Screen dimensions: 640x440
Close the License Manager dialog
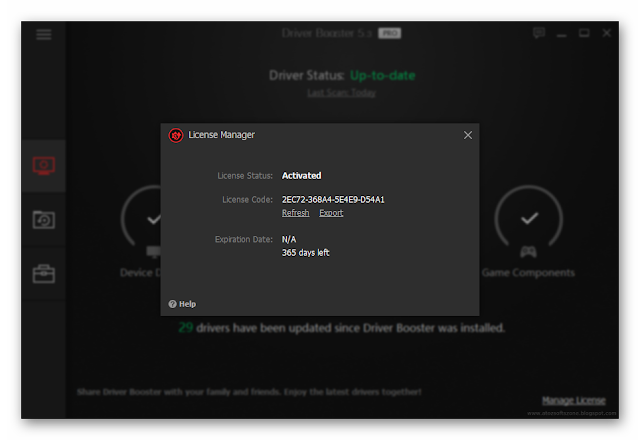[x=468, y=135]
